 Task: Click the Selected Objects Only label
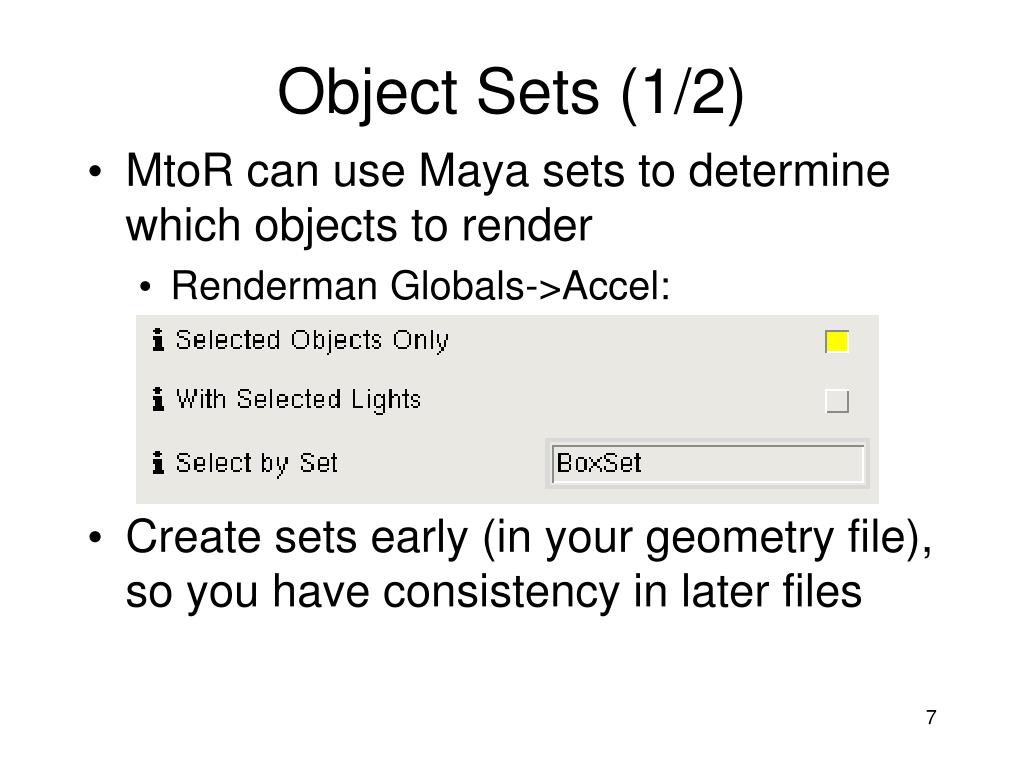pos(312,340)
